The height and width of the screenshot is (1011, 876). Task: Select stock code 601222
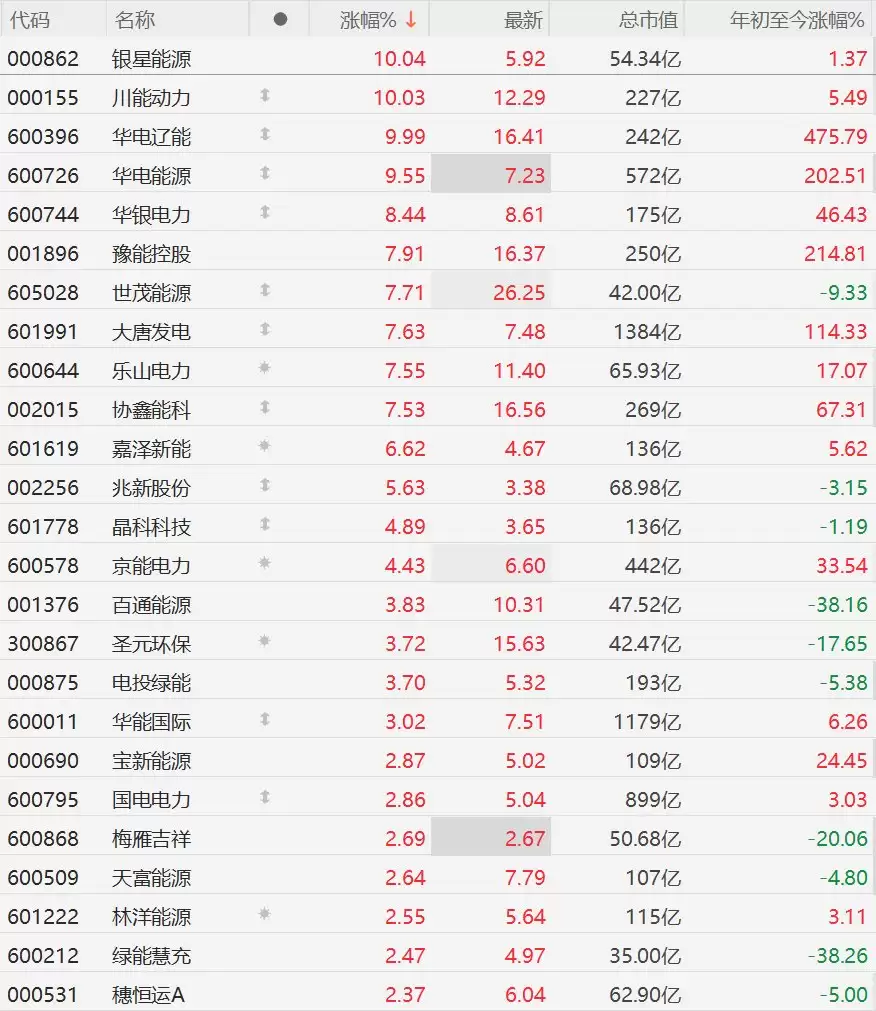(x=43, y=916)
